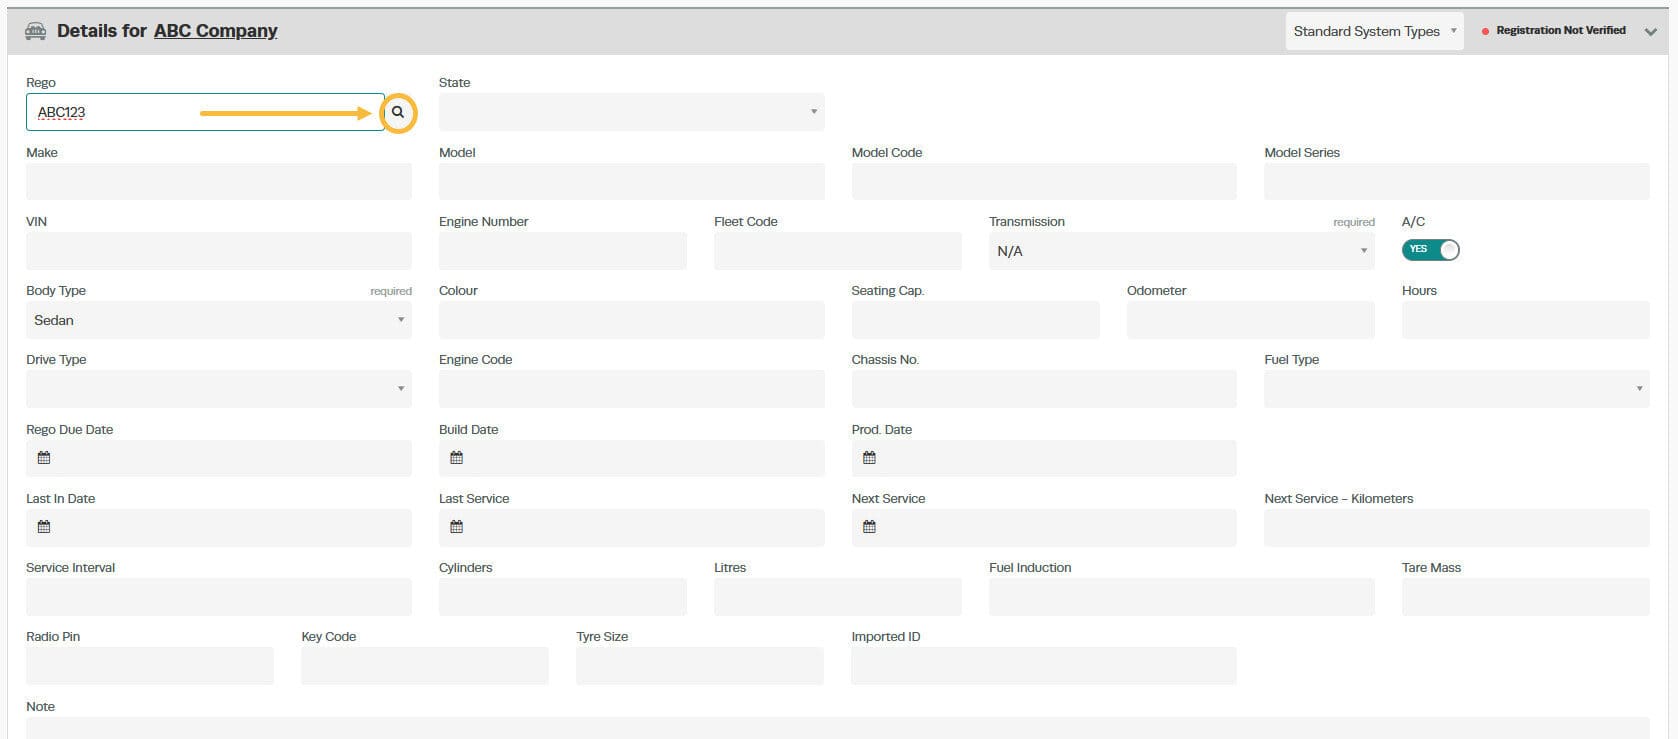This screenshot has height=739, width=1678.
Task: Click the Imported ID input field
Action: pos(1044,666)
